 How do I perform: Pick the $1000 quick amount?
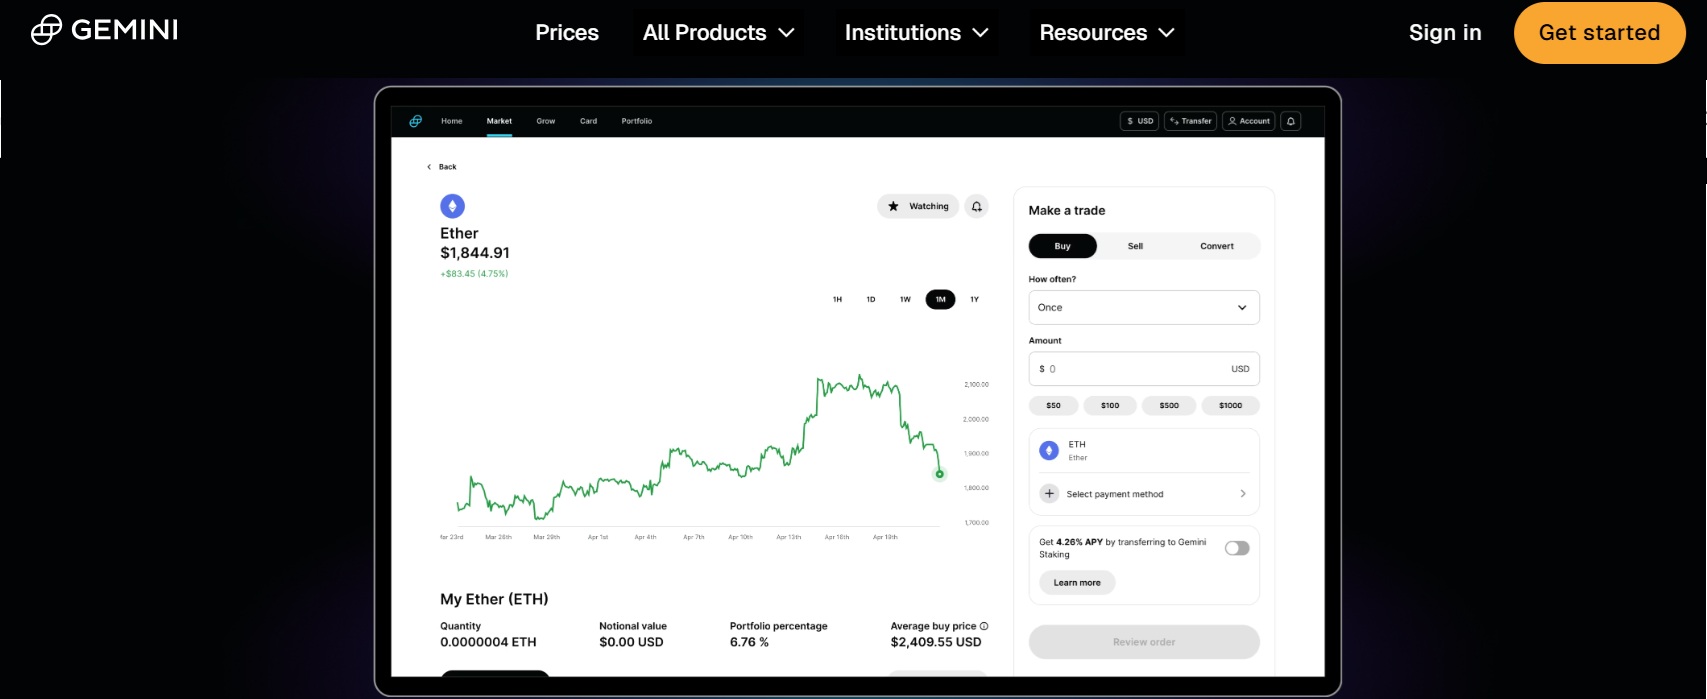click(1231, 405)
